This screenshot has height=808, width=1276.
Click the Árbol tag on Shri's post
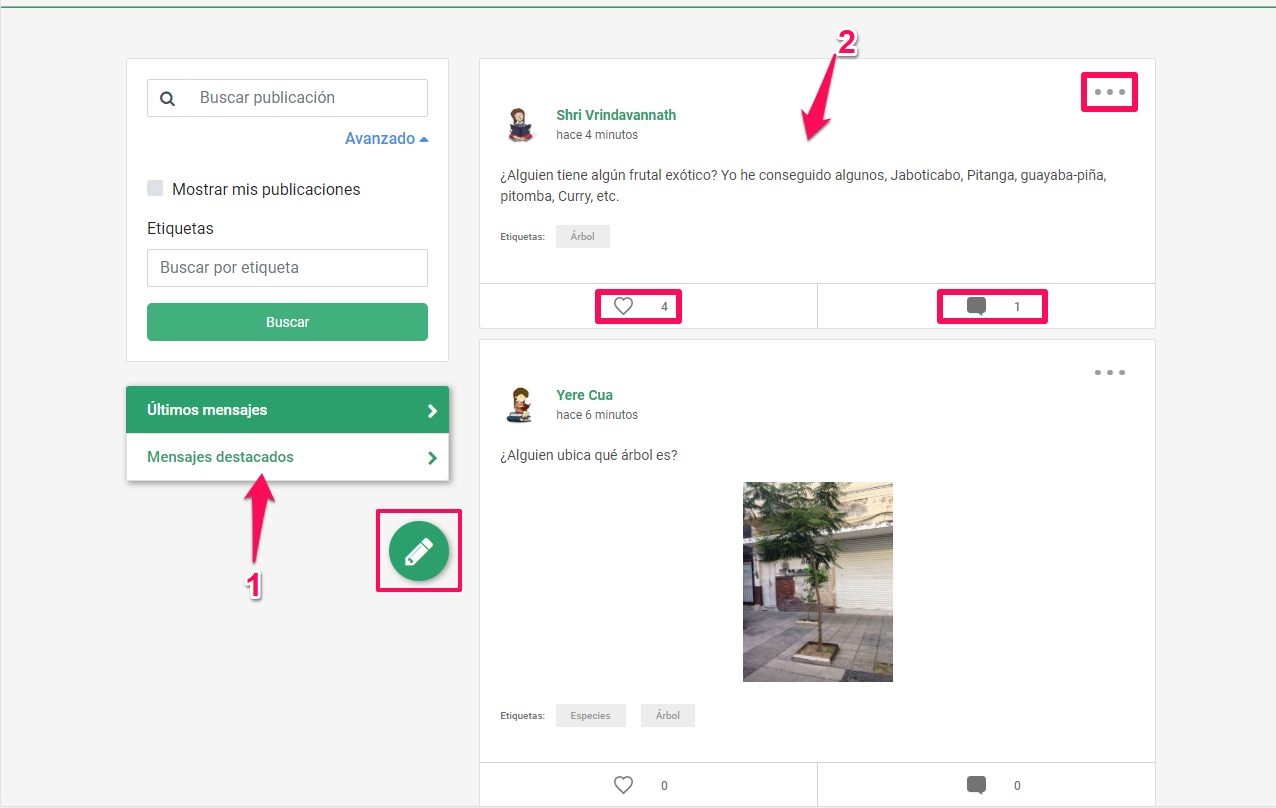click(x=583, y=237)
